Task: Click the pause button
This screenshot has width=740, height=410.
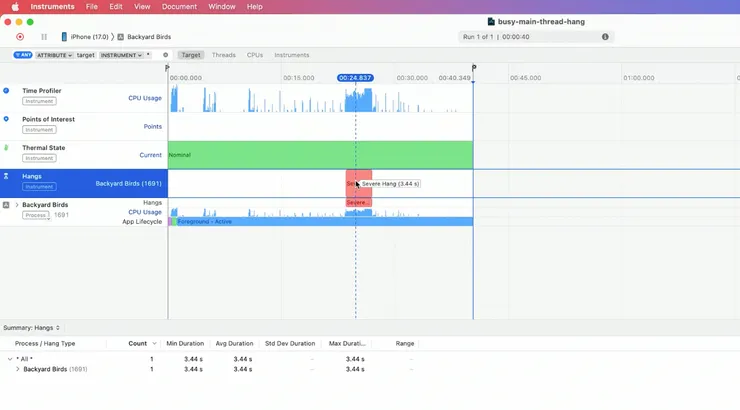Action: tap(44, 37)
